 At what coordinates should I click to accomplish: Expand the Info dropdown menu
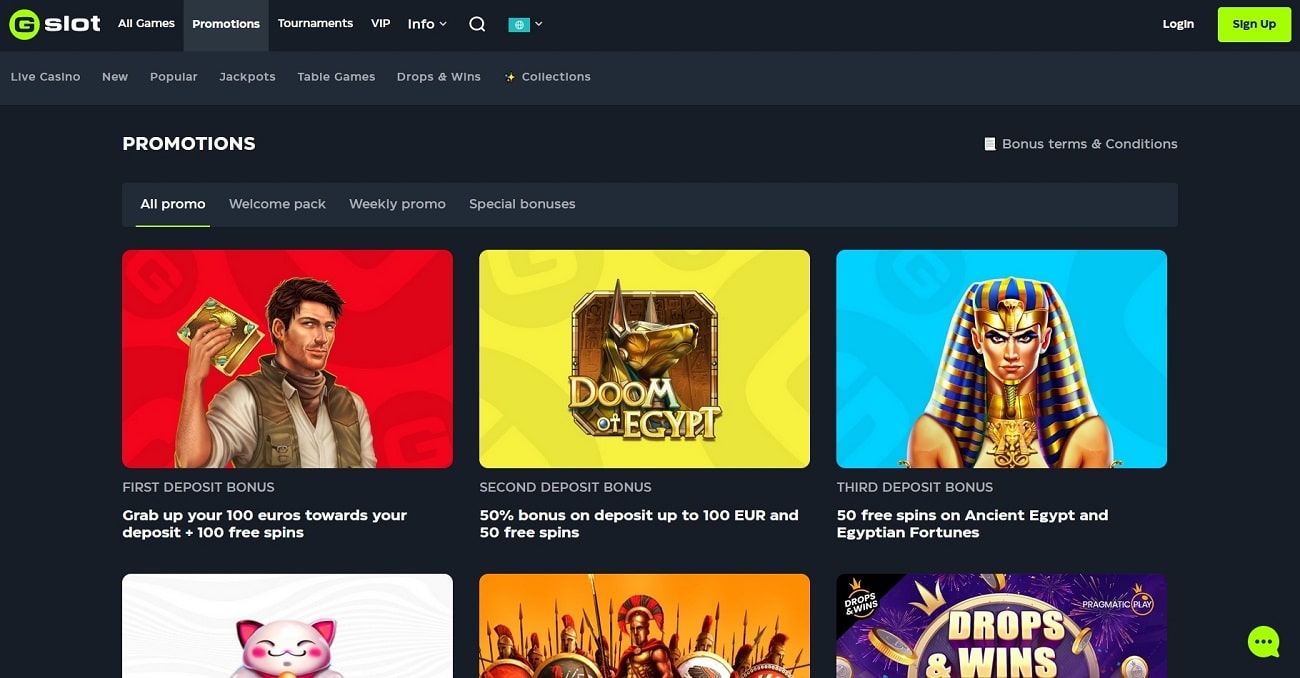click(x=427, y=24)
